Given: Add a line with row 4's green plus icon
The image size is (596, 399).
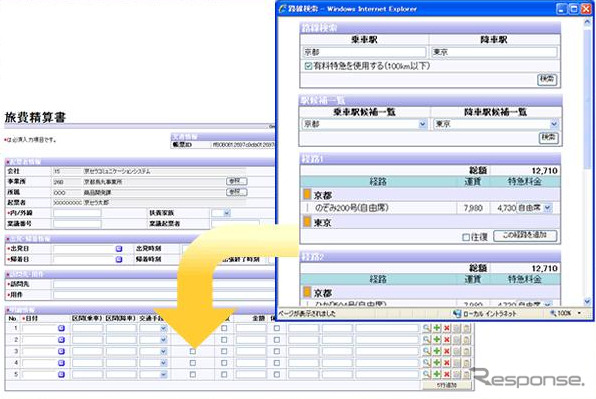Looking at the screenshot, I should point(437,363).
